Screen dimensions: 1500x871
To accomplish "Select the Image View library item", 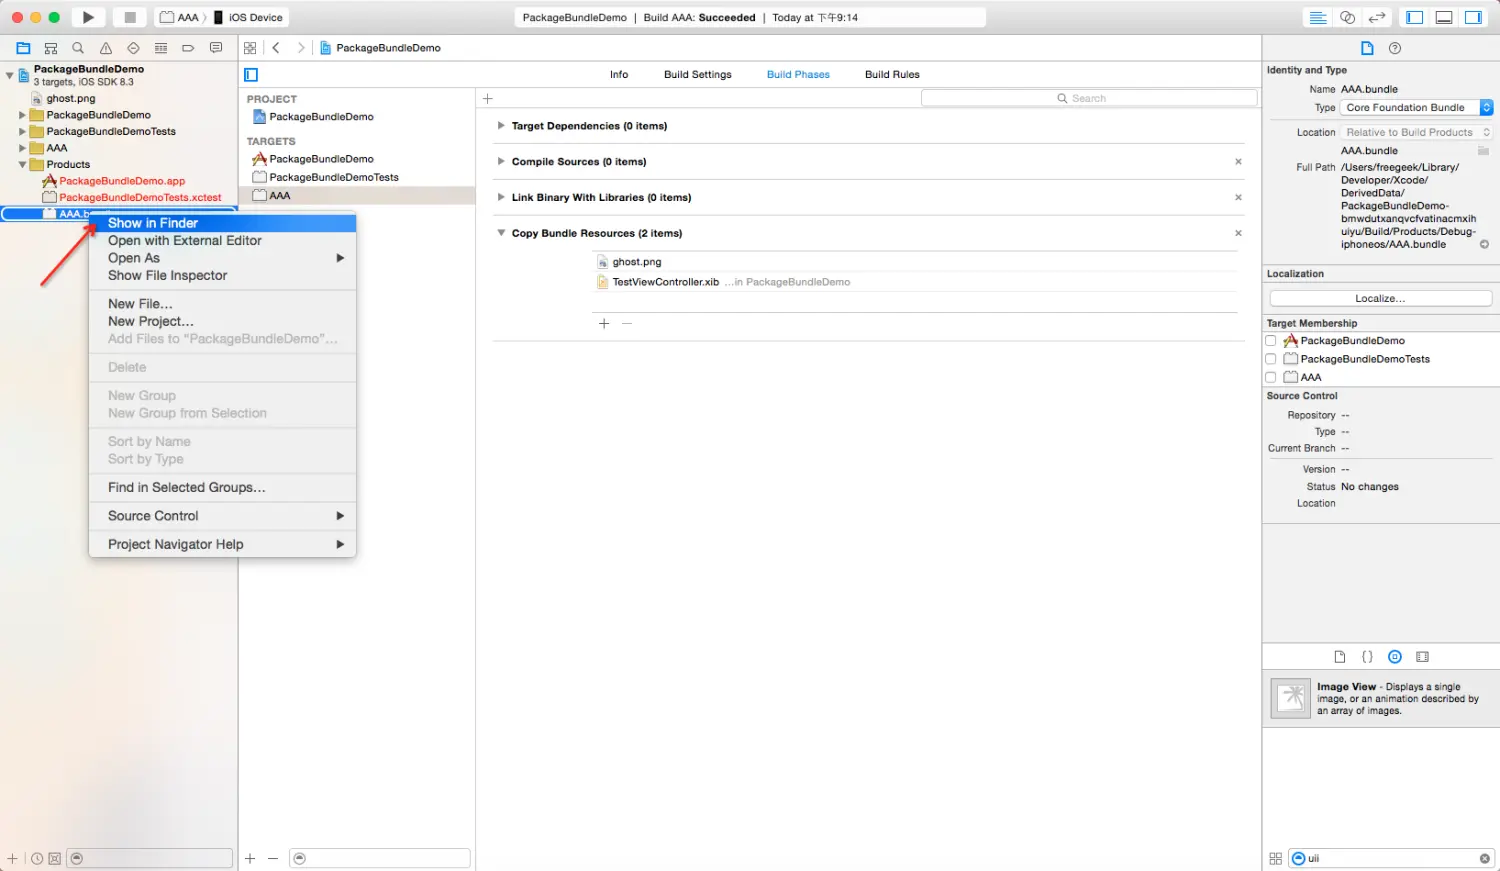I will pos(1380,699).
